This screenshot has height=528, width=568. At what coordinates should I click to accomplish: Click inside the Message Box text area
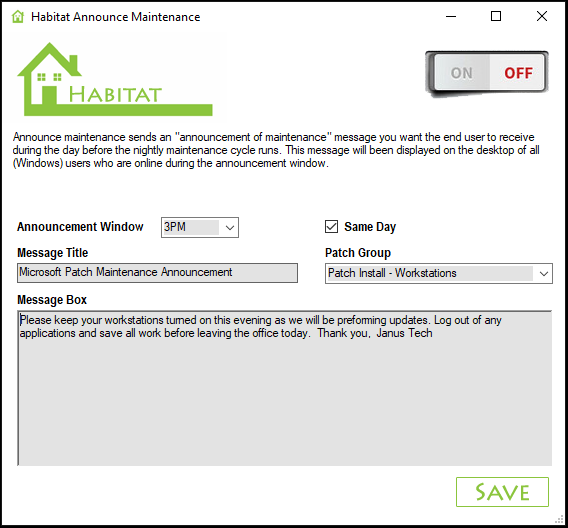[x=285, y=388]
